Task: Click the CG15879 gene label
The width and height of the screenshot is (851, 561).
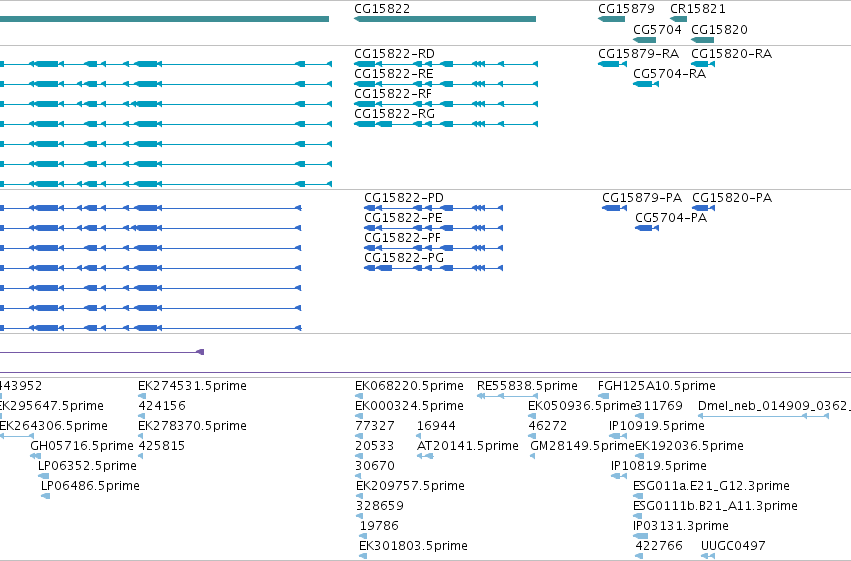Action: (x=626, y=9)
